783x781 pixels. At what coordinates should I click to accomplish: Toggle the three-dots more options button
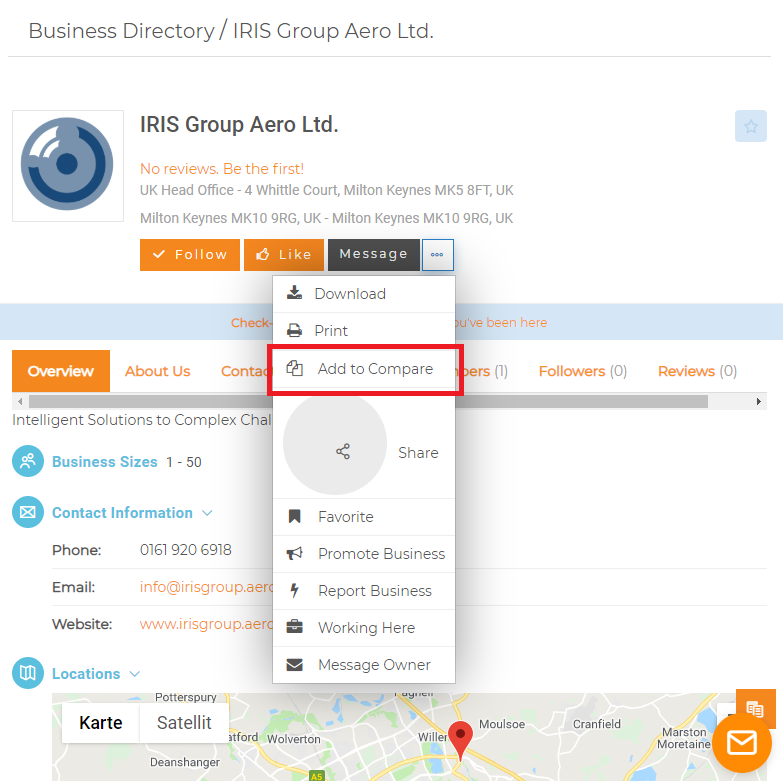coord(437,255)
